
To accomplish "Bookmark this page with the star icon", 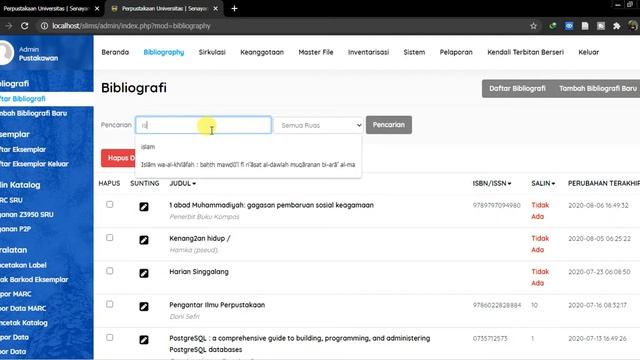I will [x=533, y=26].
